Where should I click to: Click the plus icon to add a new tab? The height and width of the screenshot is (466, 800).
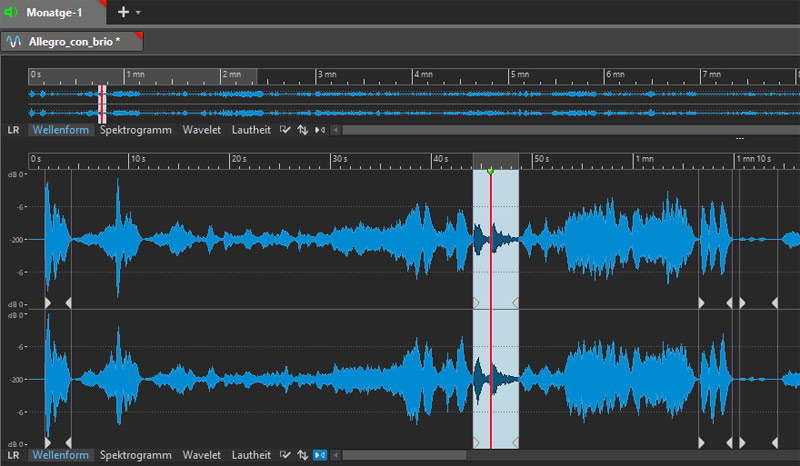click(x=123, y=12)
